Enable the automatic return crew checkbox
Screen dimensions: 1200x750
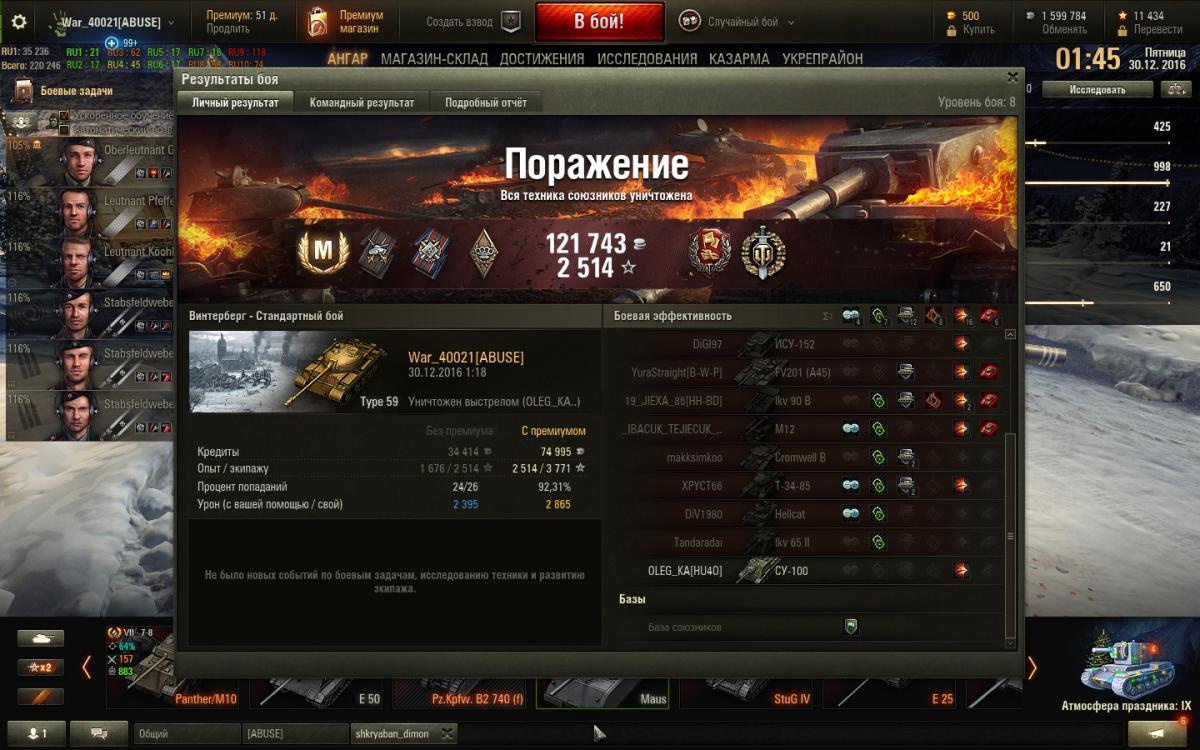(x=65, y=129)
